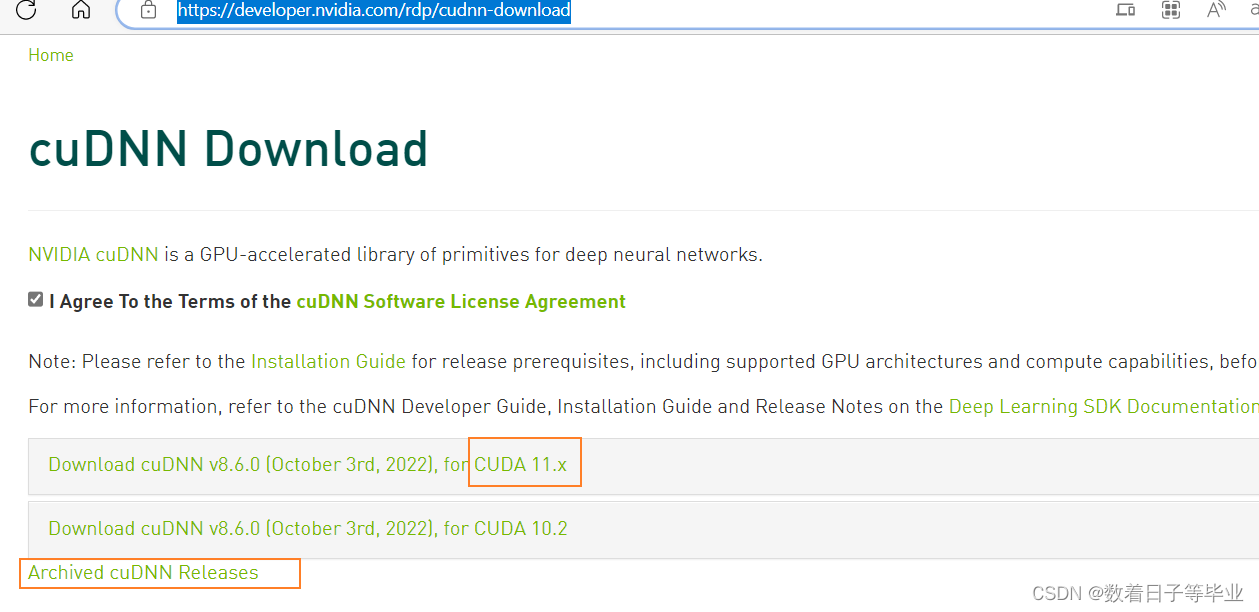Open the Archived cuDNN Releases link

coord(143,572)
